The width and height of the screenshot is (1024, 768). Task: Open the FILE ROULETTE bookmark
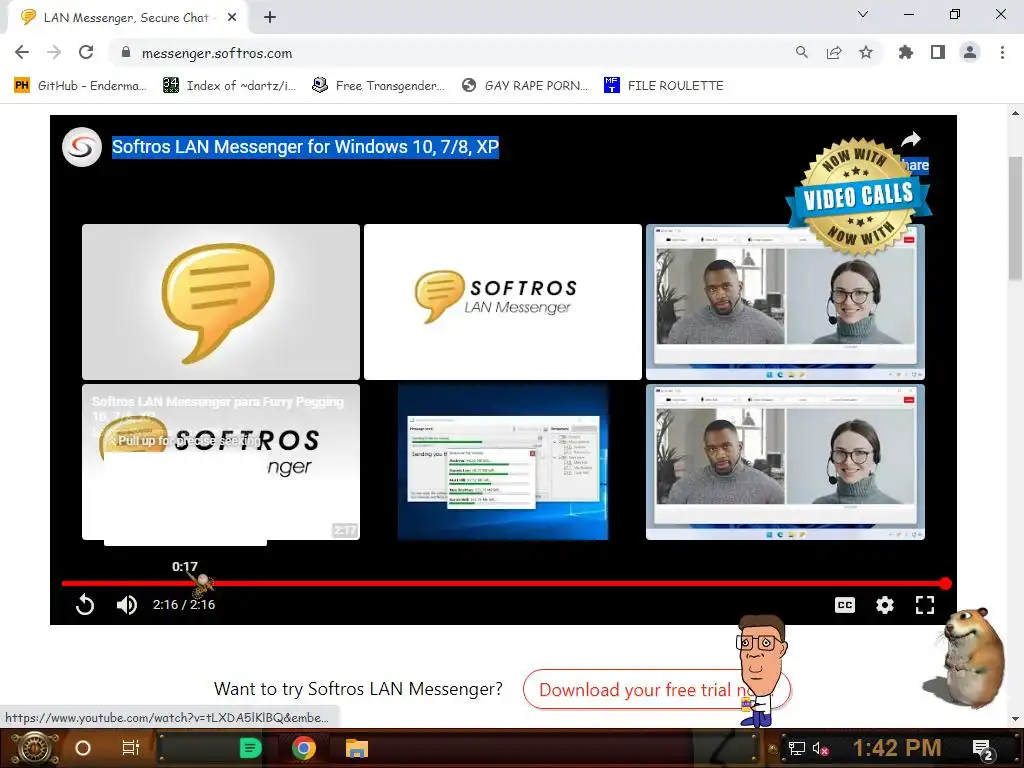pyautogui.click(x=664, y=86)
